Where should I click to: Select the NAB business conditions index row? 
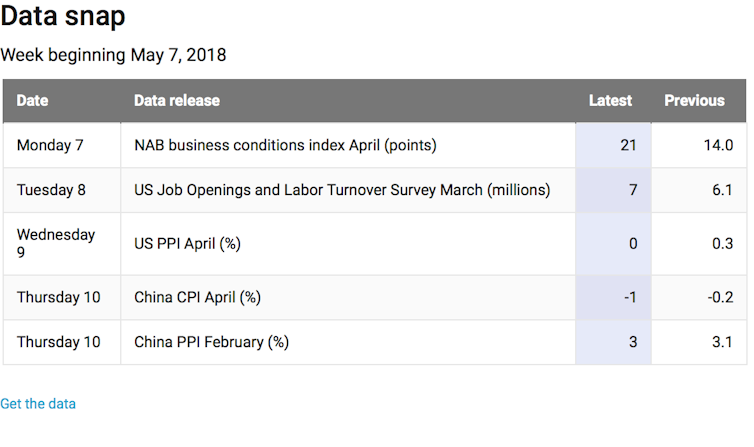point(285,146)
